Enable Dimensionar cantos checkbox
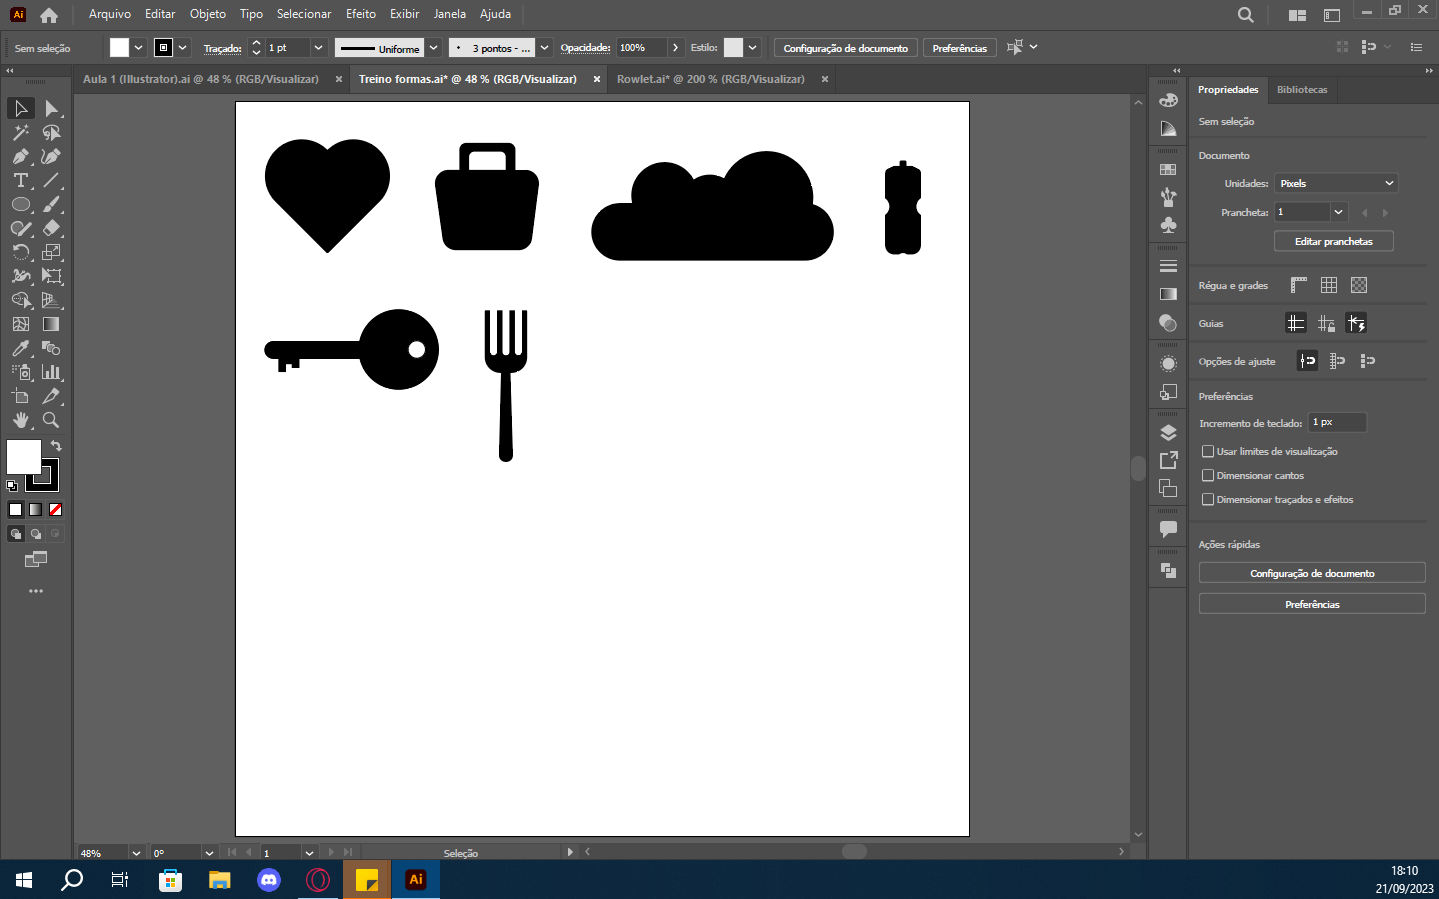 pos(1208,475)
